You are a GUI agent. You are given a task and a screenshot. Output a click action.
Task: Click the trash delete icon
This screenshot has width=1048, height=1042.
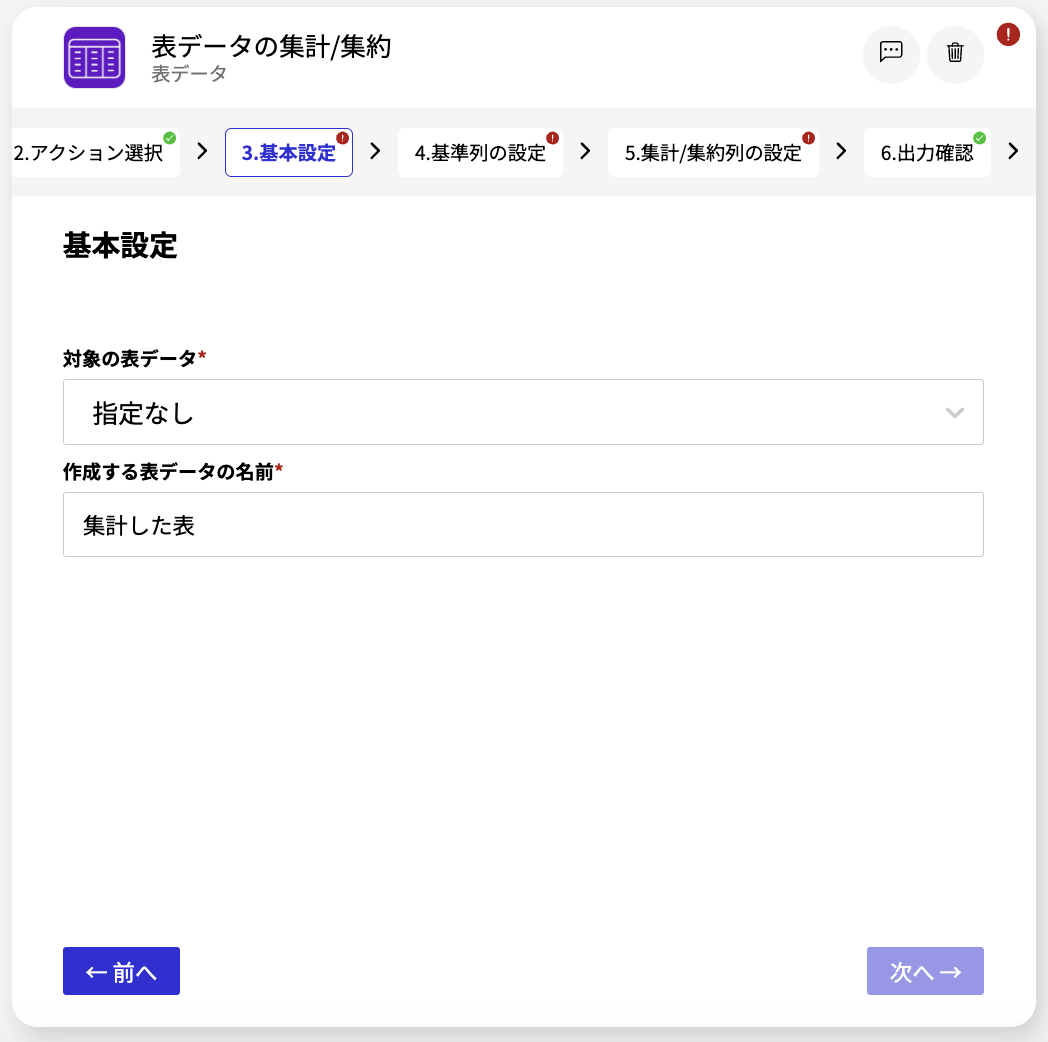tap(955, 53)
